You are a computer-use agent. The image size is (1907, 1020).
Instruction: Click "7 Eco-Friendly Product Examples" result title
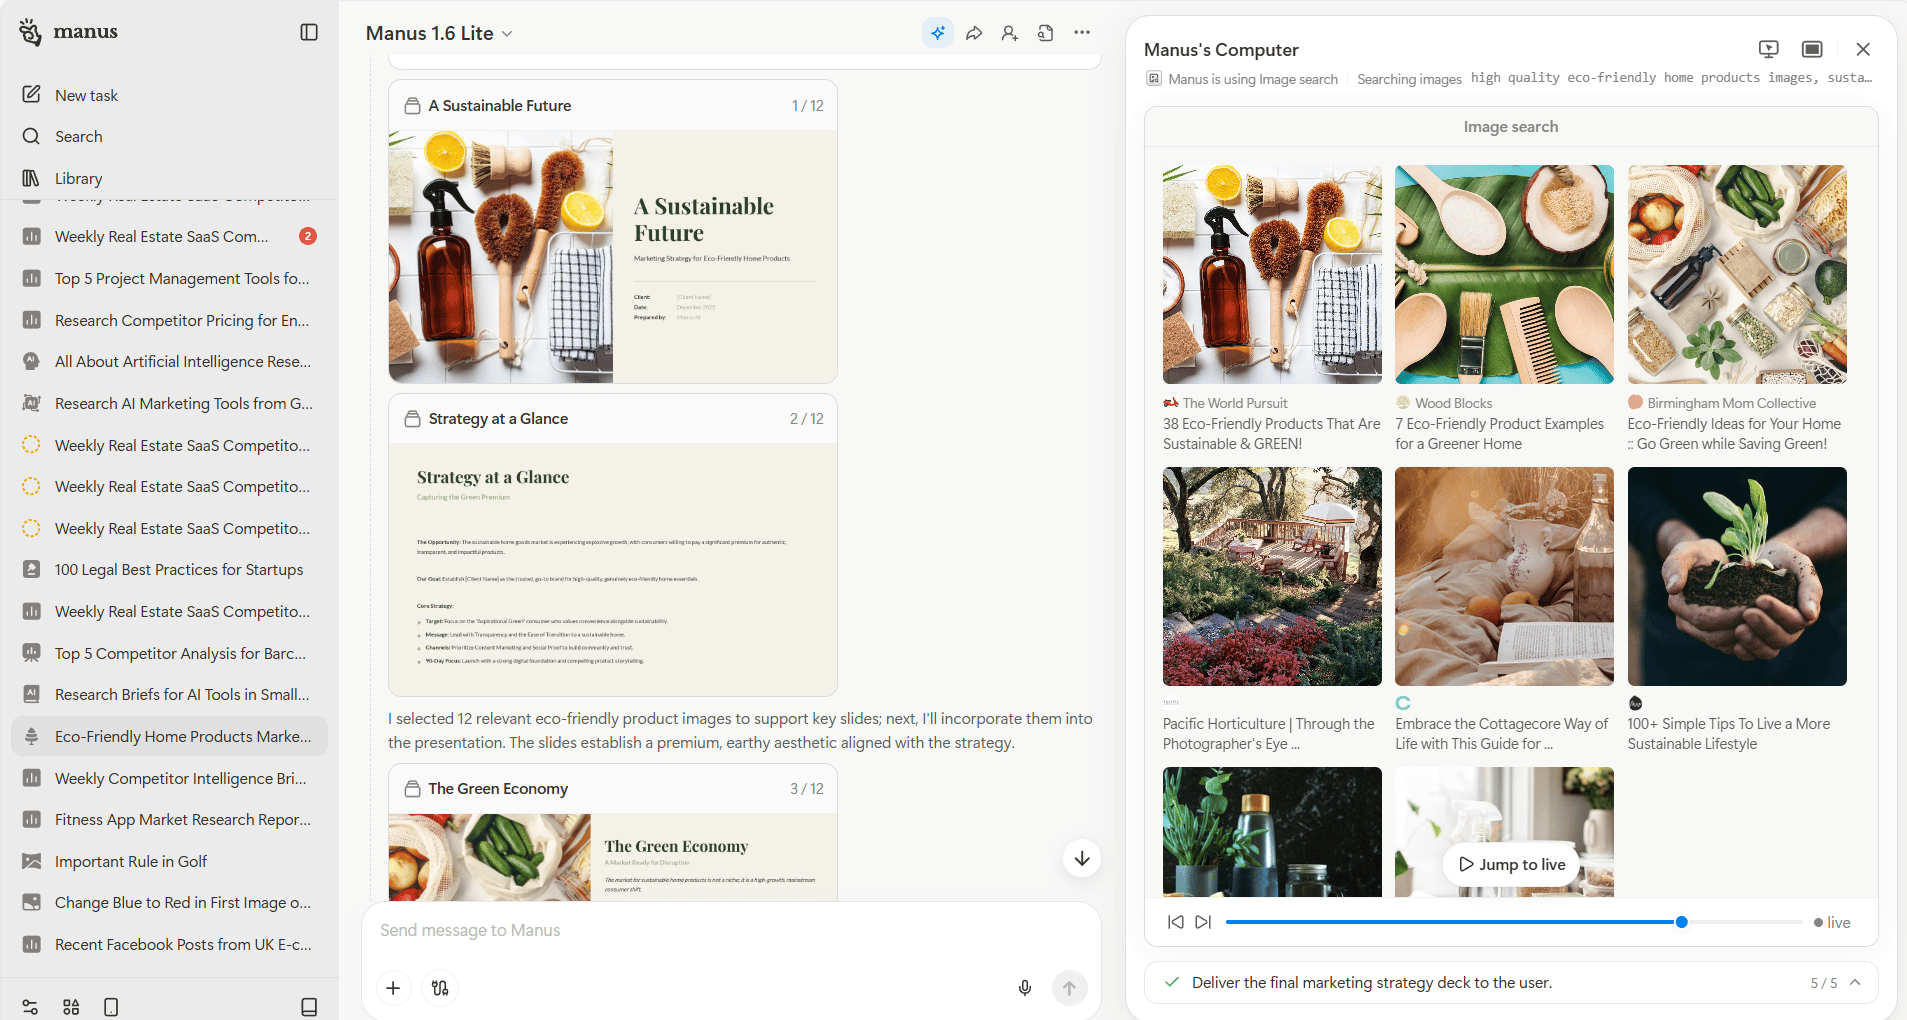(x=1500, y=434)
